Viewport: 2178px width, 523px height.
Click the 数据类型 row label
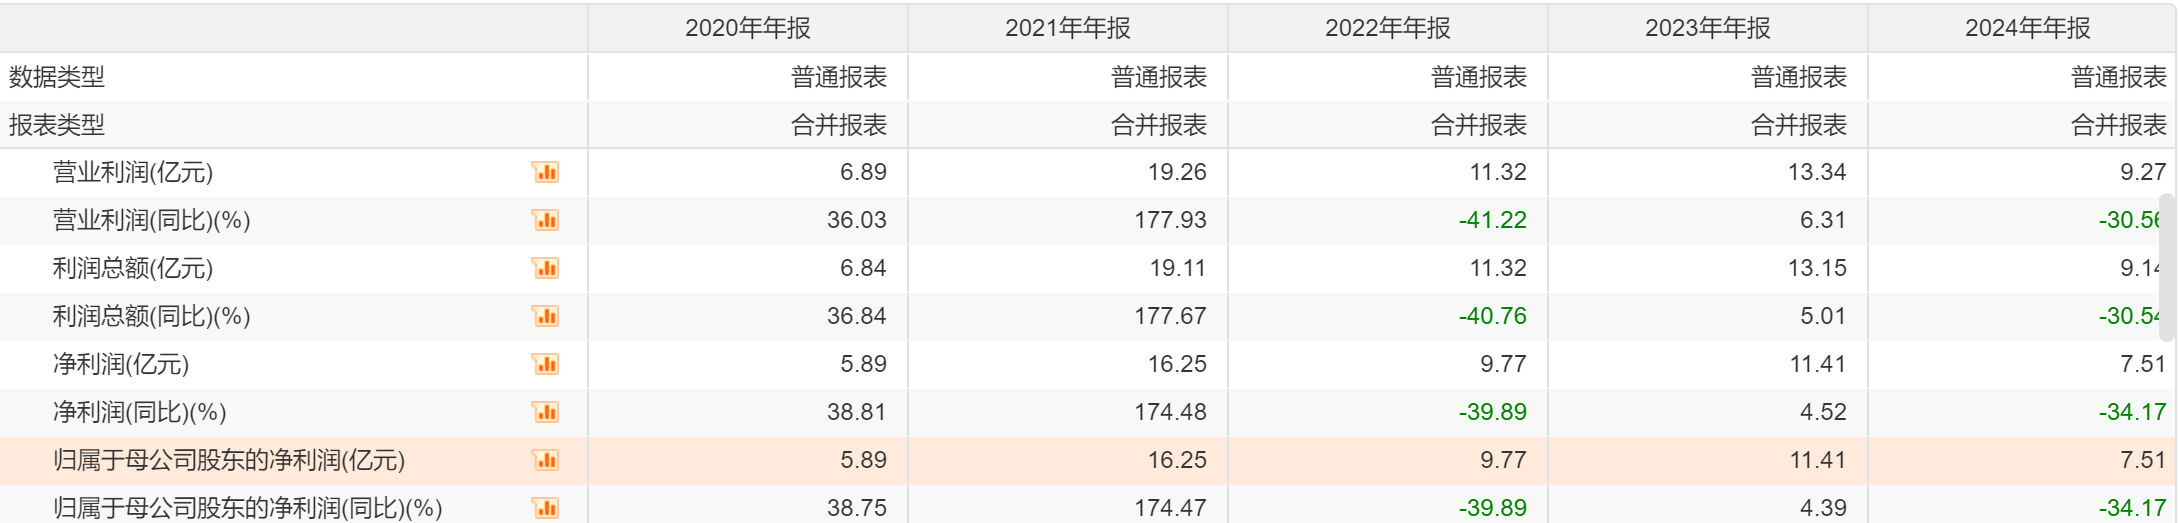57,77
